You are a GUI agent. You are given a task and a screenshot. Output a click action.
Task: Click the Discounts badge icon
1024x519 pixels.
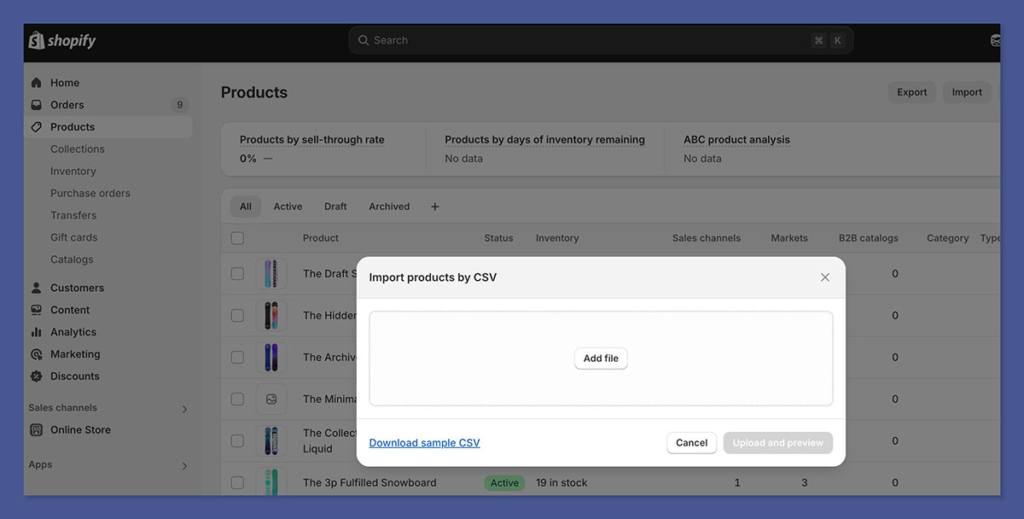(x=37, y=376)
